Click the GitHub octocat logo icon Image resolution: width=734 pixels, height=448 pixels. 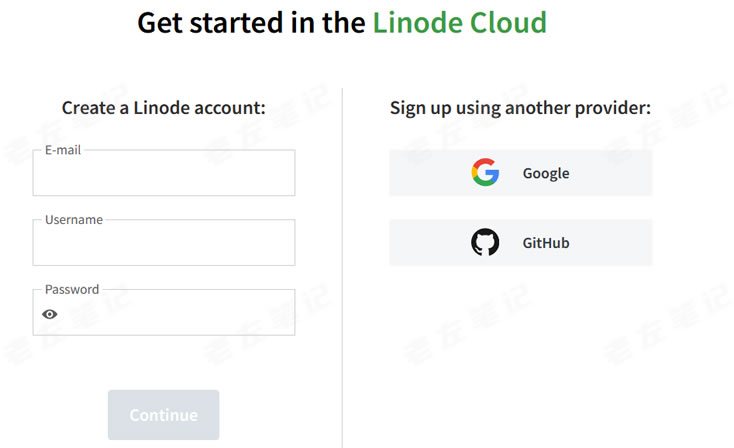click(x=485, y=242)
